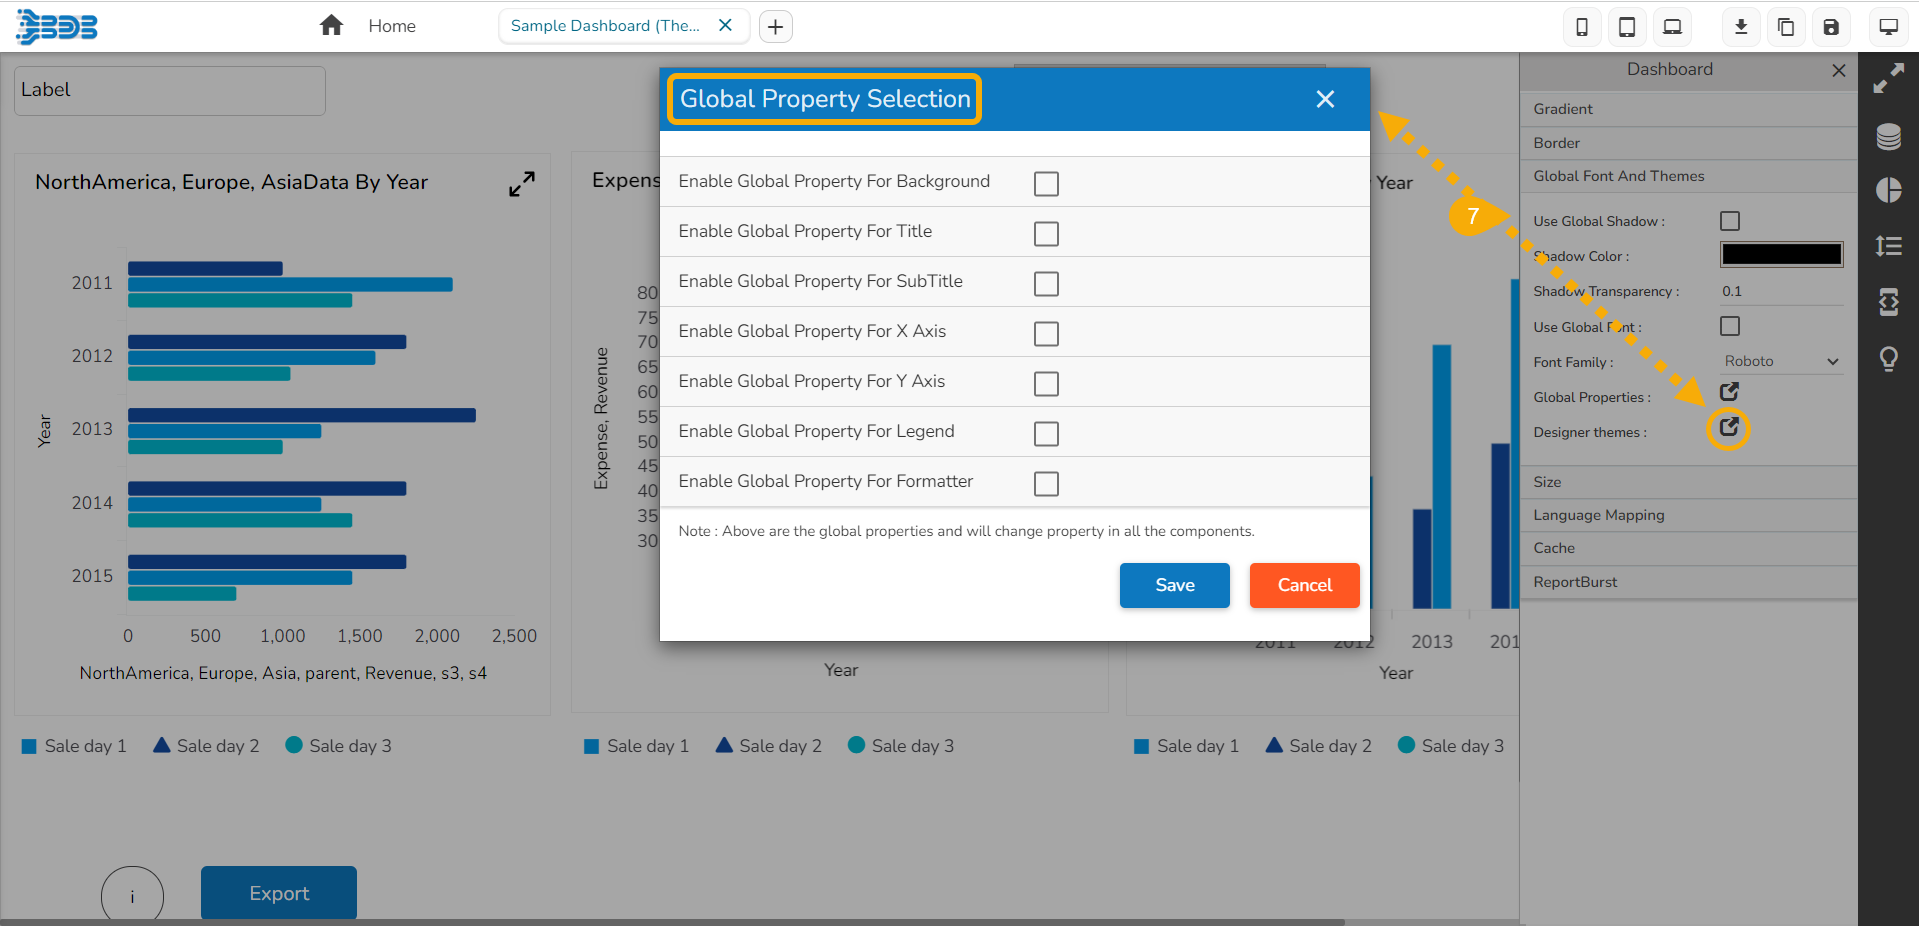Enable Global Property For Background checkbox
The width and height of the screenshot is (1919, 926).
pyautogui.click(x=1046, y=184)
